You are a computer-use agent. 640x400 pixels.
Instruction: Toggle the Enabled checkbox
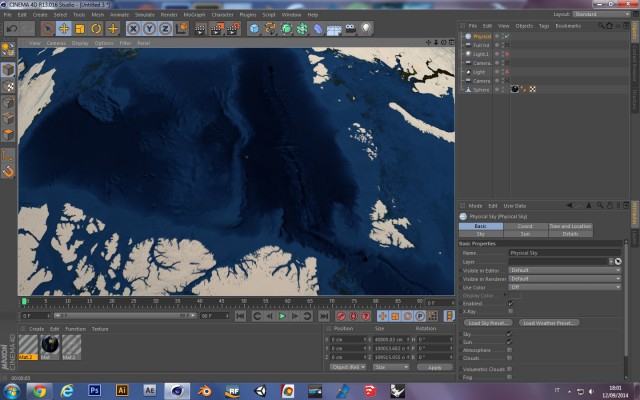(x=510, y=303)
